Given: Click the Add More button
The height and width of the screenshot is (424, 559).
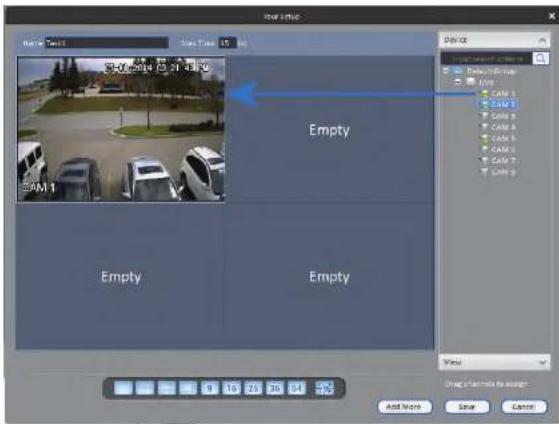Looking at the screenshot, I should [405, 407].
